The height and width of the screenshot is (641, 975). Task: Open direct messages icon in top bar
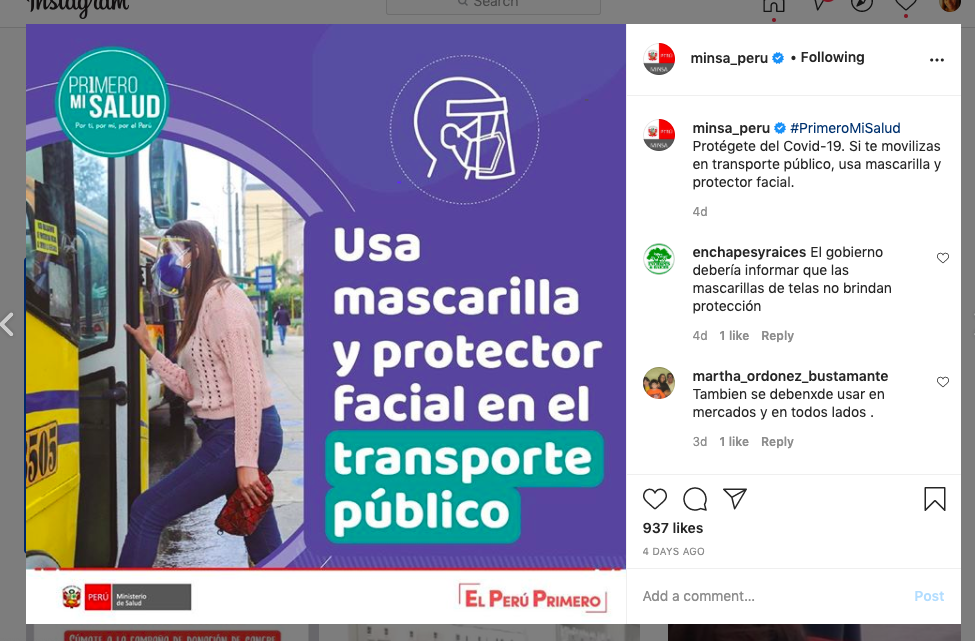820,5
